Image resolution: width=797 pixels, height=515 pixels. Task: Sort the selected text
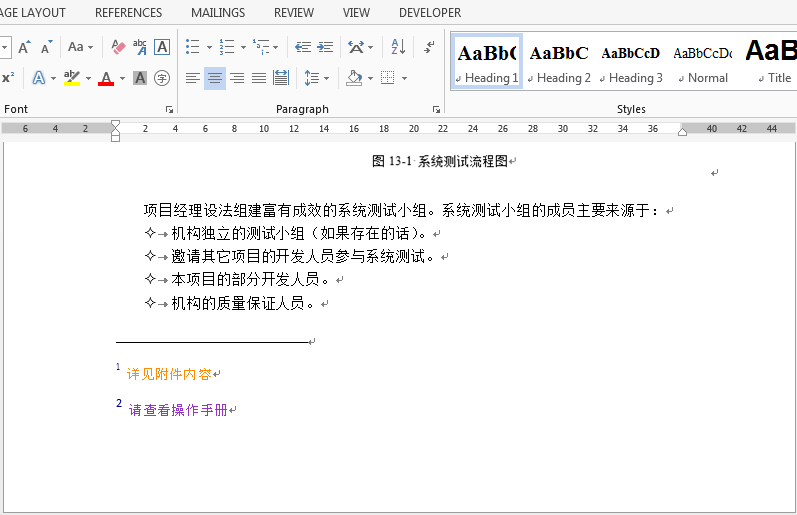click(398, 47)
